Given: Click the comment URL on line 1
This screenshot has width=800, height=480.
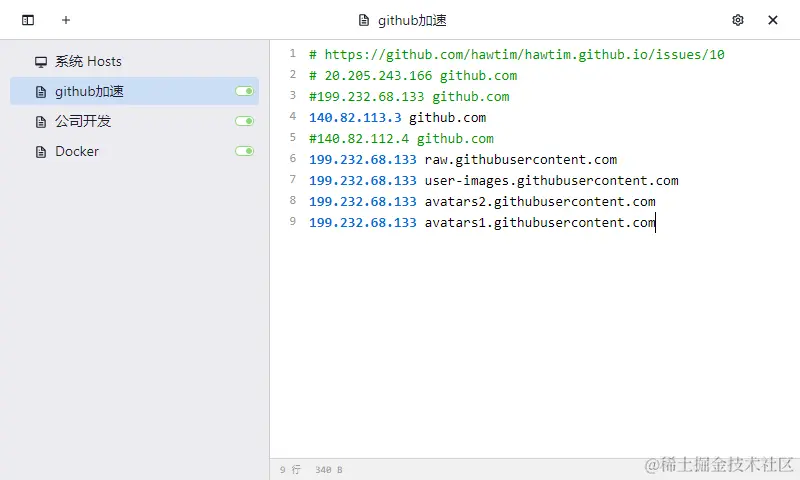Looking at the screenshot, I should (x=524, y=55).
